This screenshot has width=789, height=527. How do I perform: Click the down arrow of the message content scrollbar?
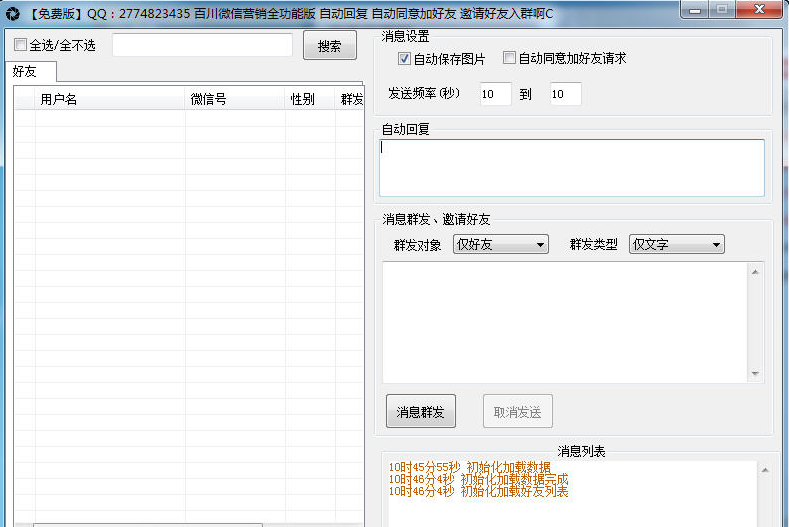tap(755, 373)
